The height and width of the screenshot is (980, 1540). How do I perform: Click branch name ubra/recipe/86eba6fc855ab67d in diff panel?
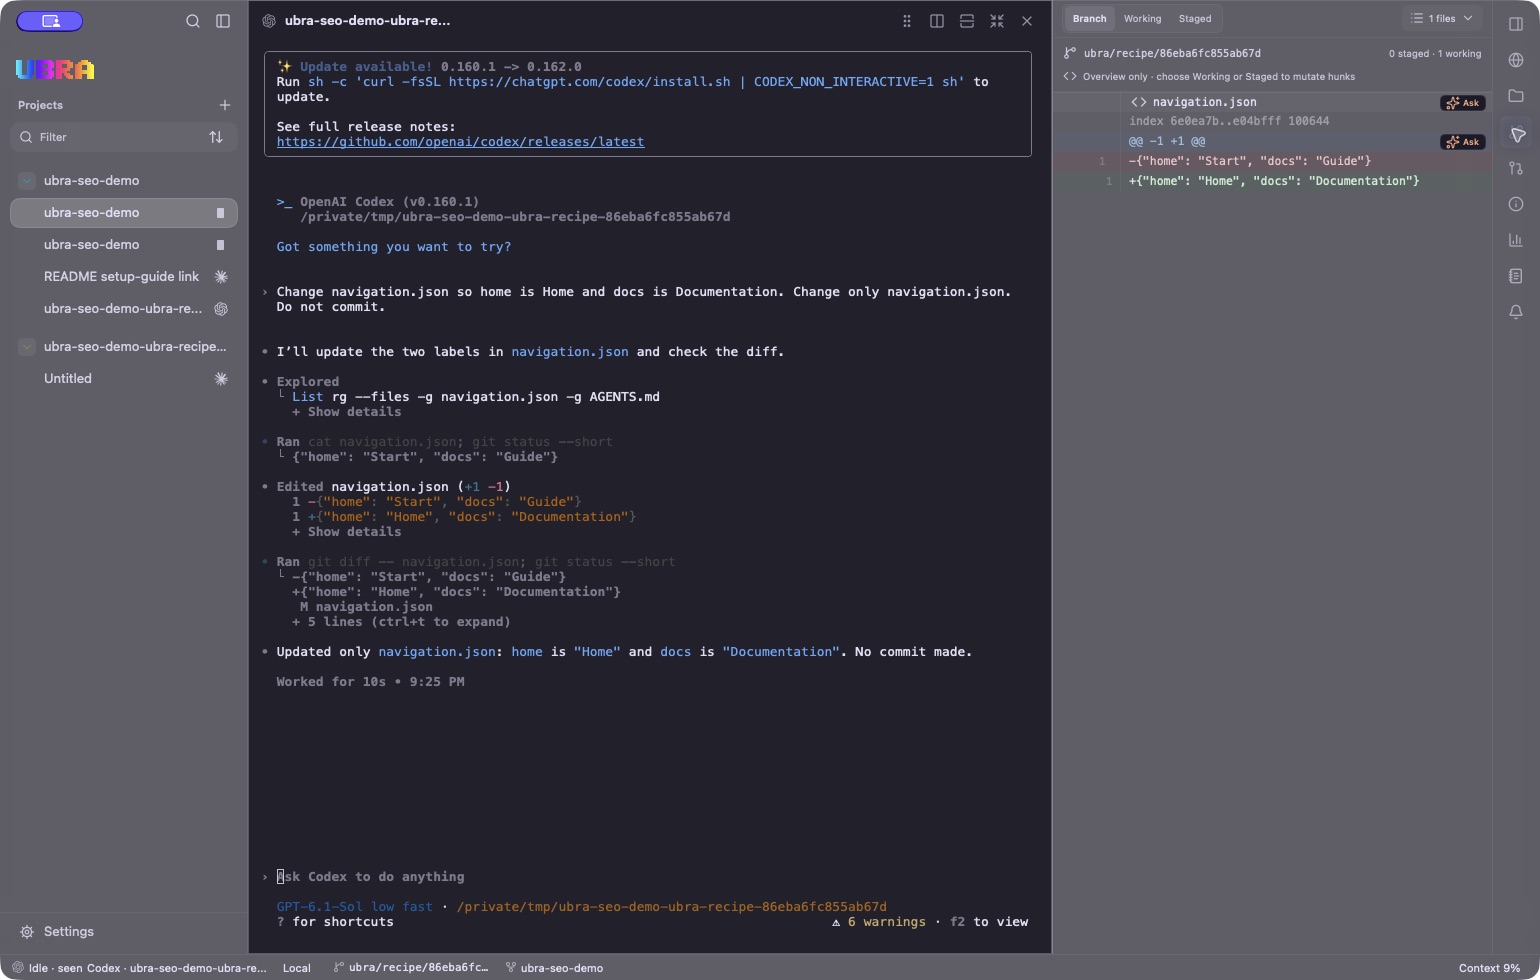[x=1172, y=54]
